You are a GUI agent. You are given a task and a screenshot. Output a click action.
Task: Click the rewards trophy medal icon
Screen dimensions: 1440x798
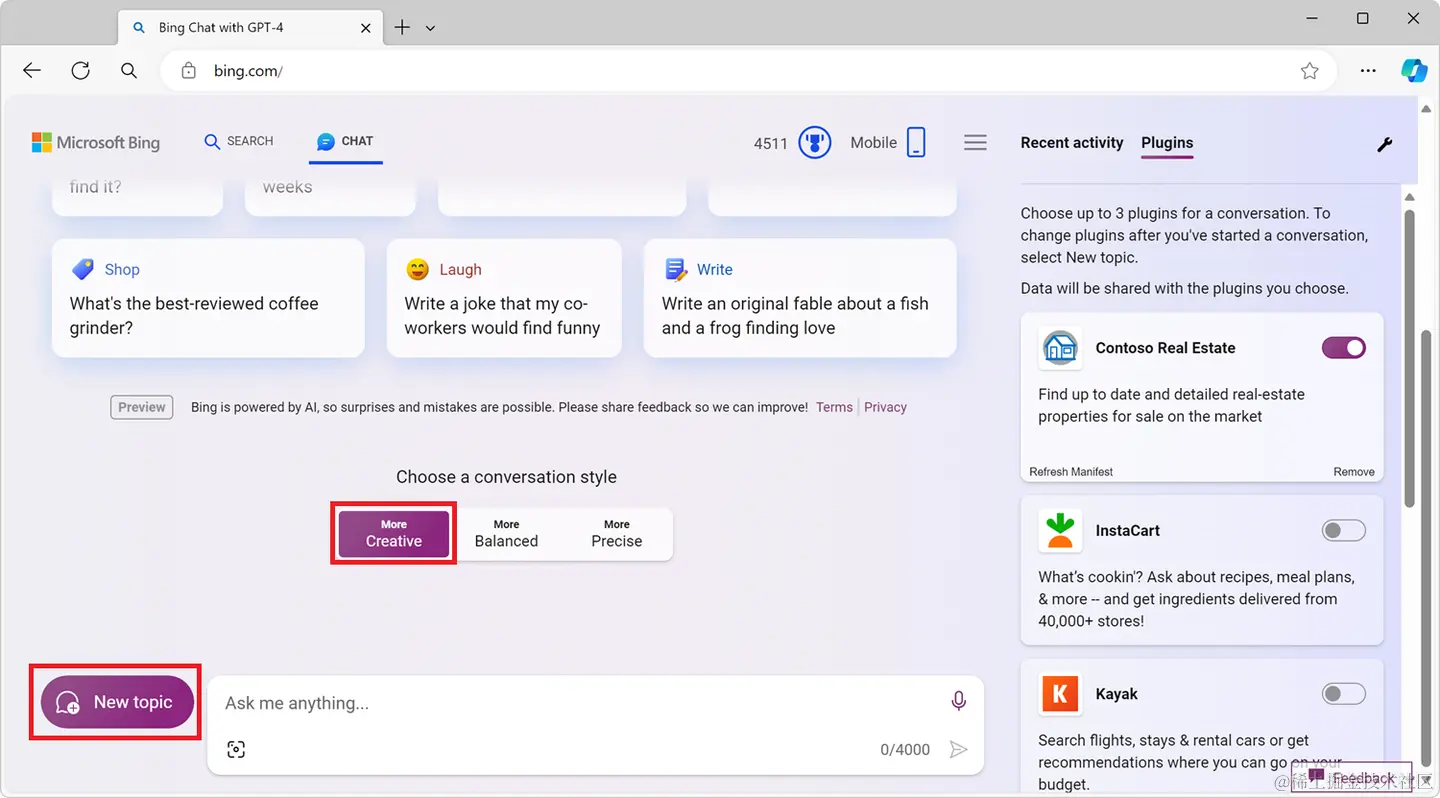tap(815, 143)
